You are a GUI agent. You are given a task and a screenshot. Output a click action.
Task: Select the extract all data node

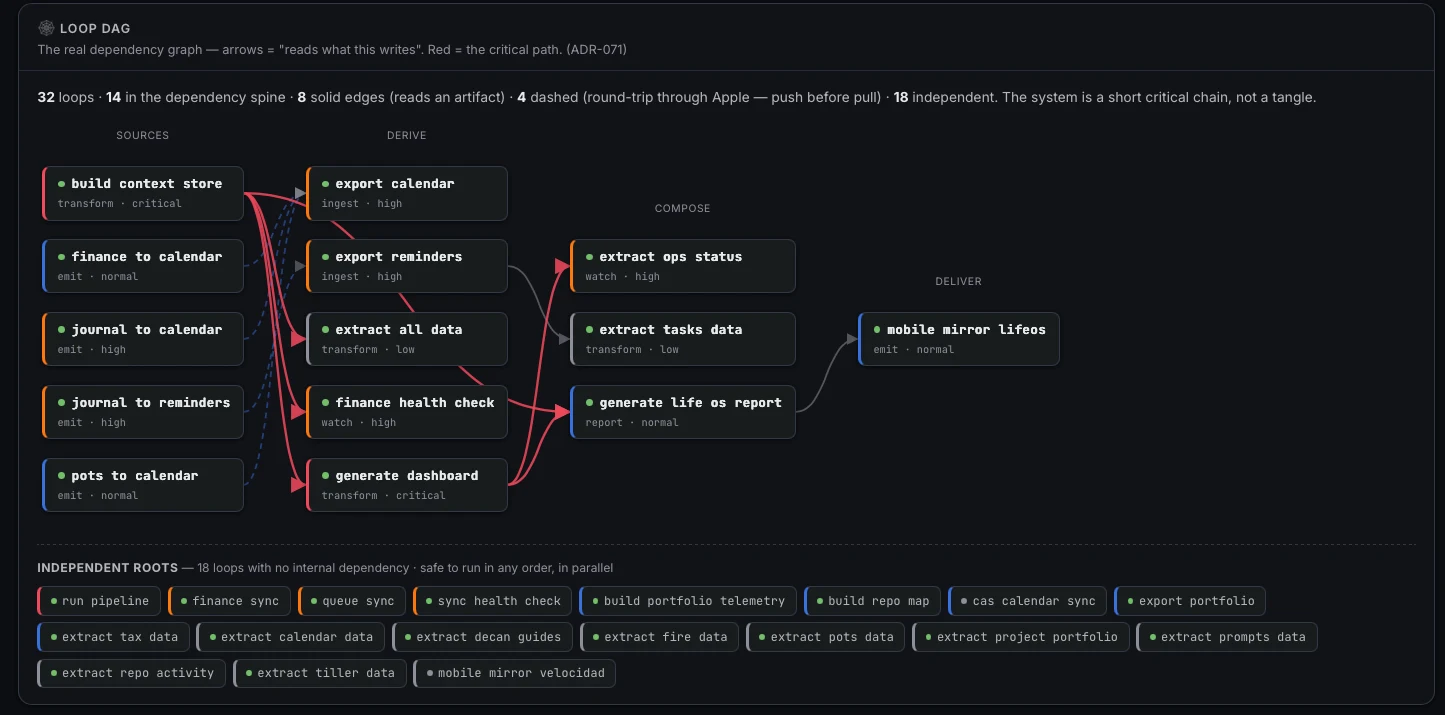pos(407,339)
